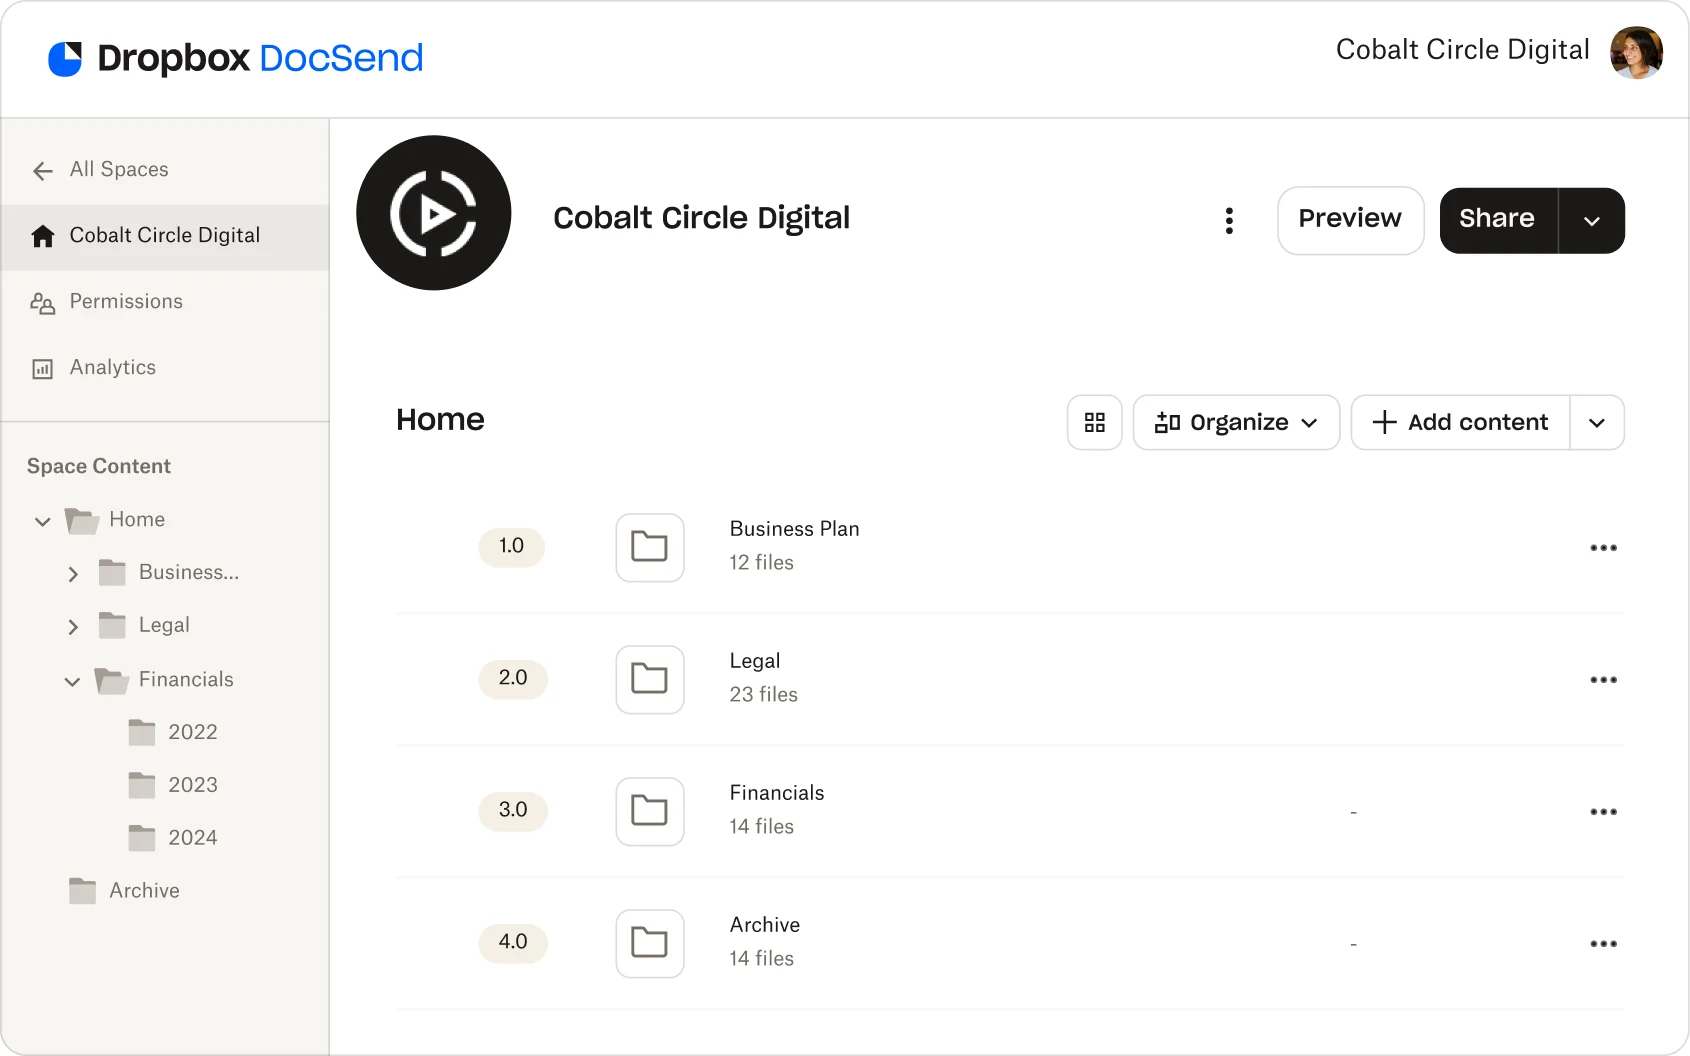This screenshot has height=1056, width=1690.
Task: Expand the Add content dropdown arrow
Action: (x=1597, y=423)
